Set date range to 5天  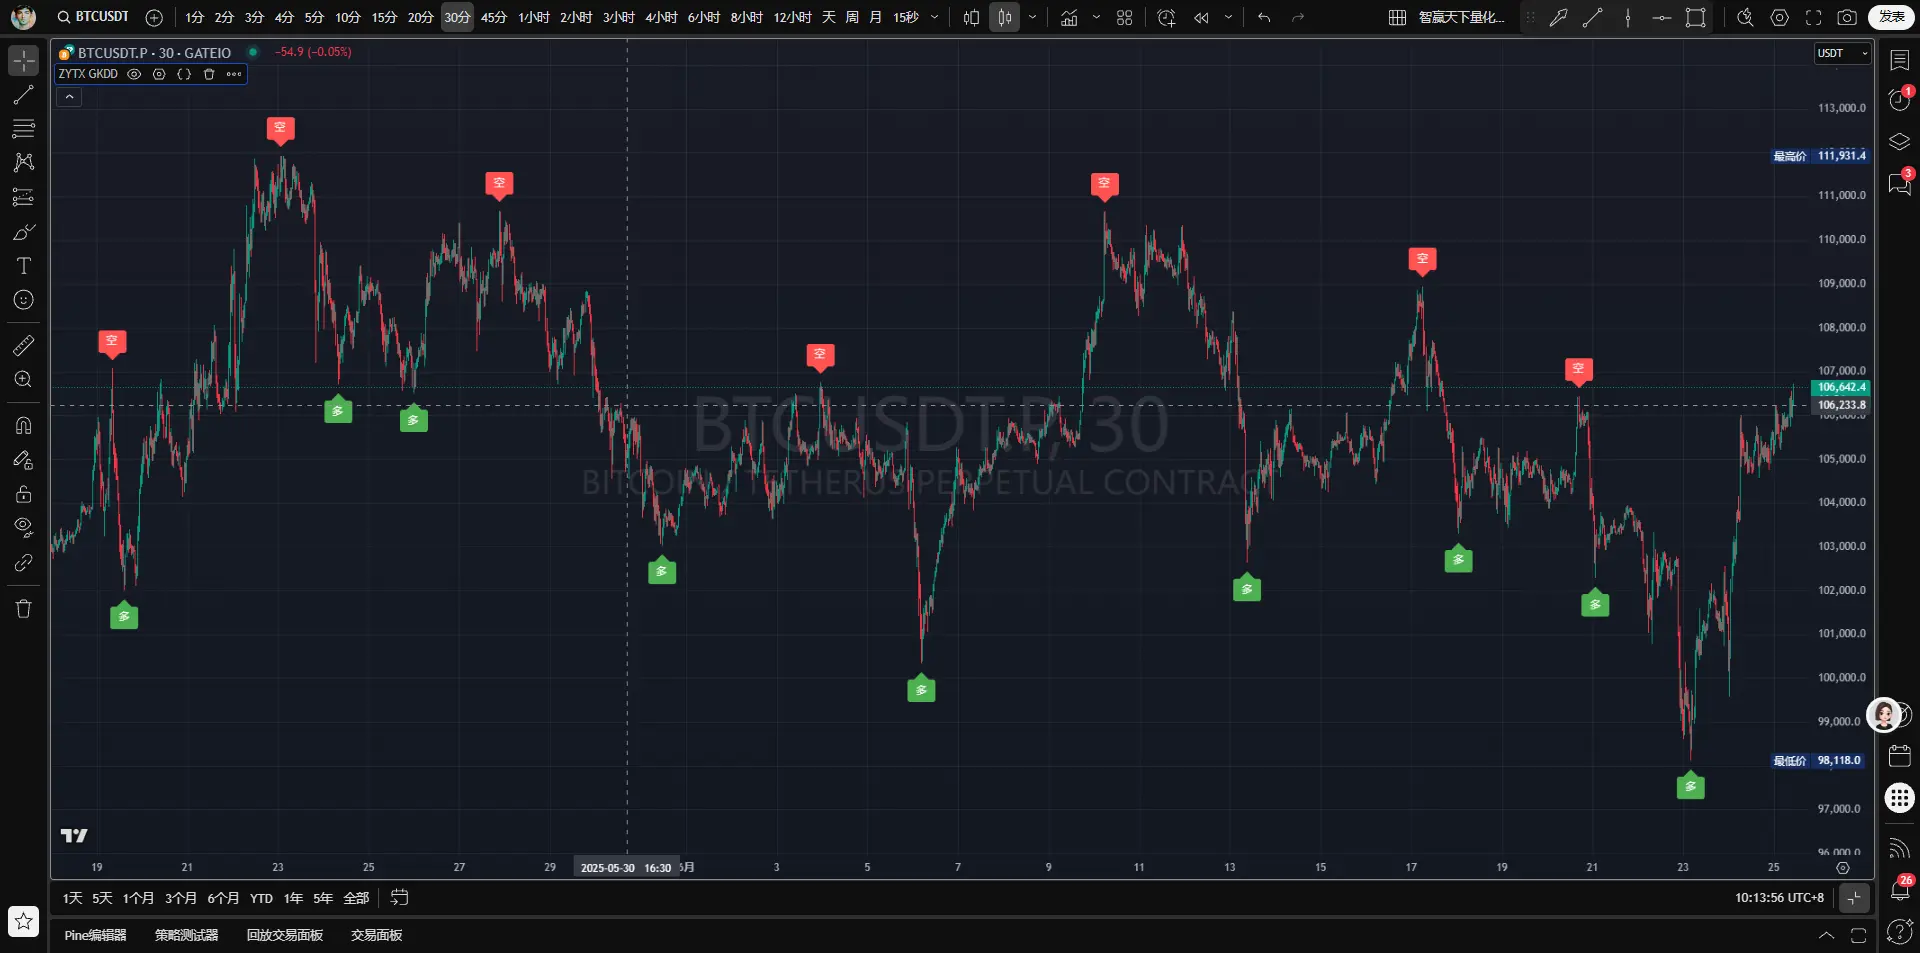[x=102, y=898]
